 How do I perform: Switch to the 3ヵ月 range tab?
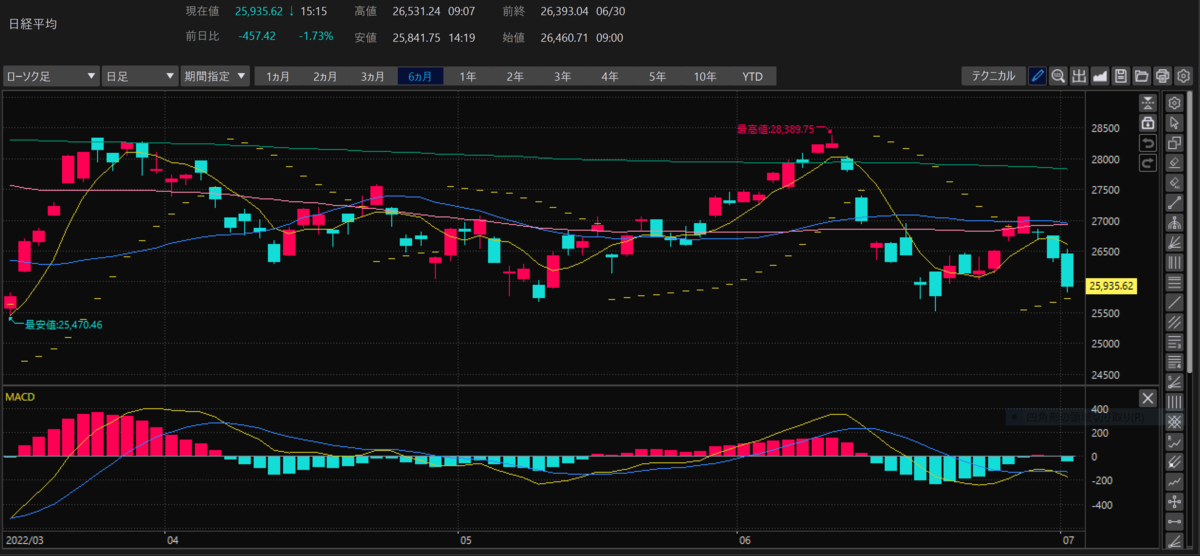pos(373,76)
